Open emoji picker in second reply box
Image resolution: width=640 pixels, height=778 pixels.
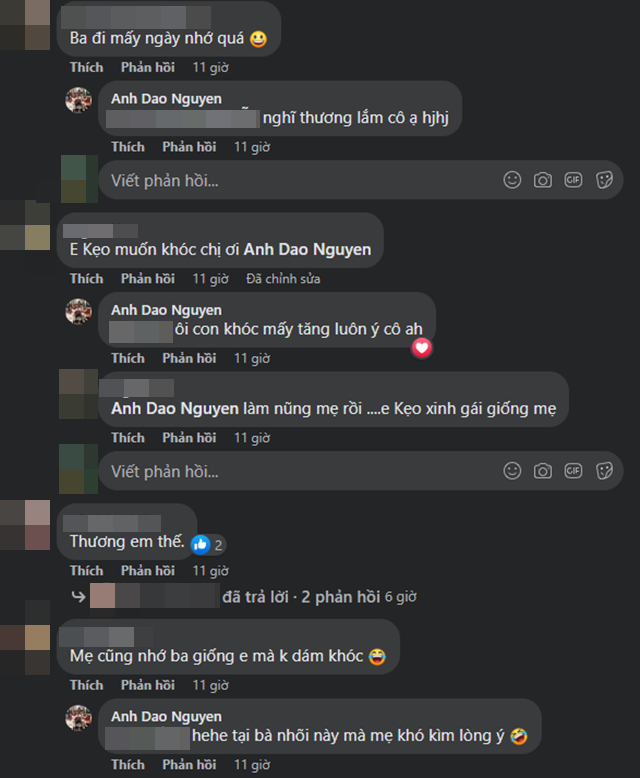(x=512, y=470)
